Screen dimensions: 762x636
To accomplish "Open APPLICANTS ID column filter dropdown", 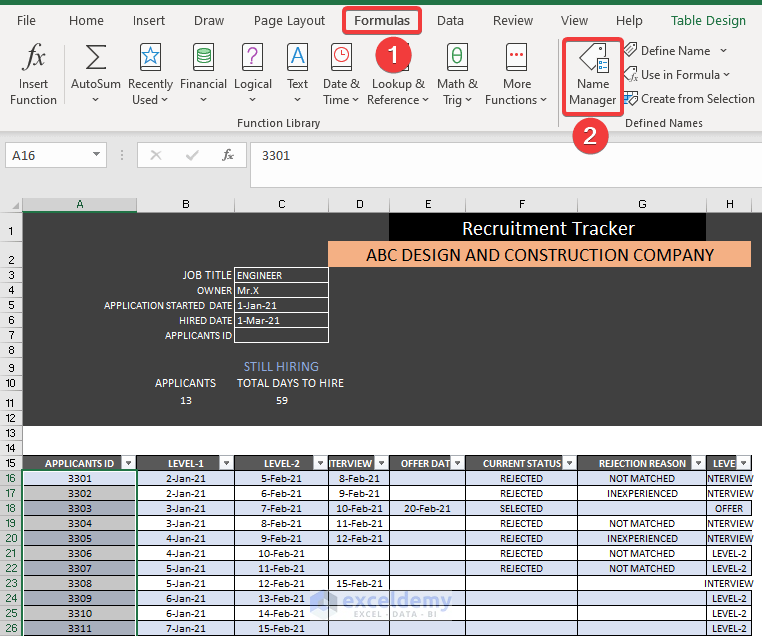I will 127,463.
